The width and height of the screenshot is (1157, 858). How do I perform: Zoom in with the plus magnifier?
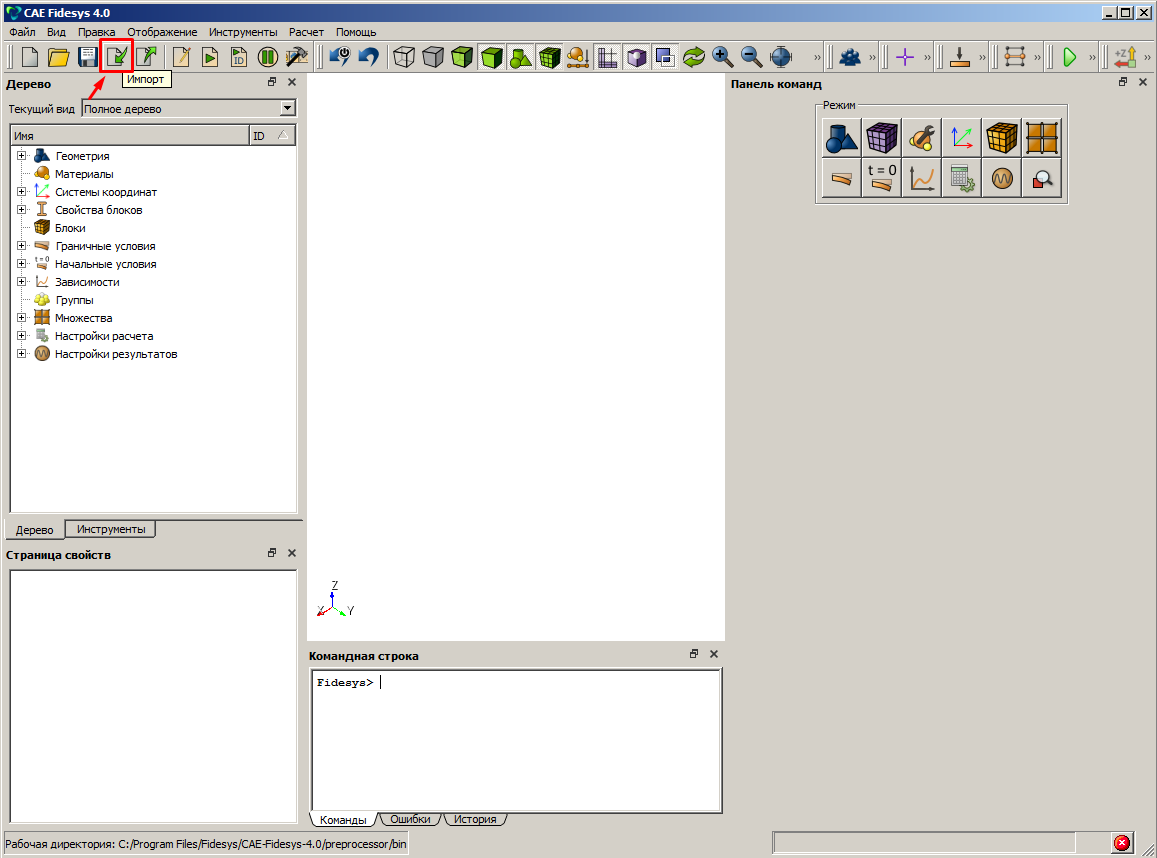tap(722, 57)
